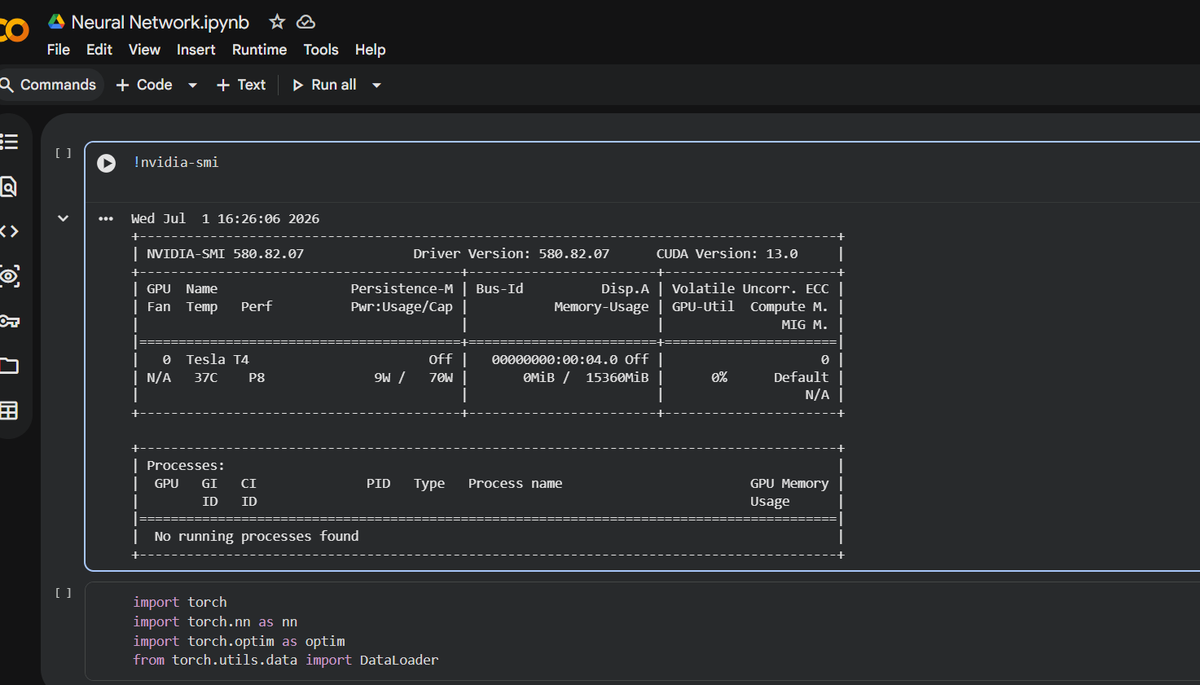The height and width of the screenshot is (685, 1200).
Task: Click '15360MiB' memory value
Action: coord(617,377)
